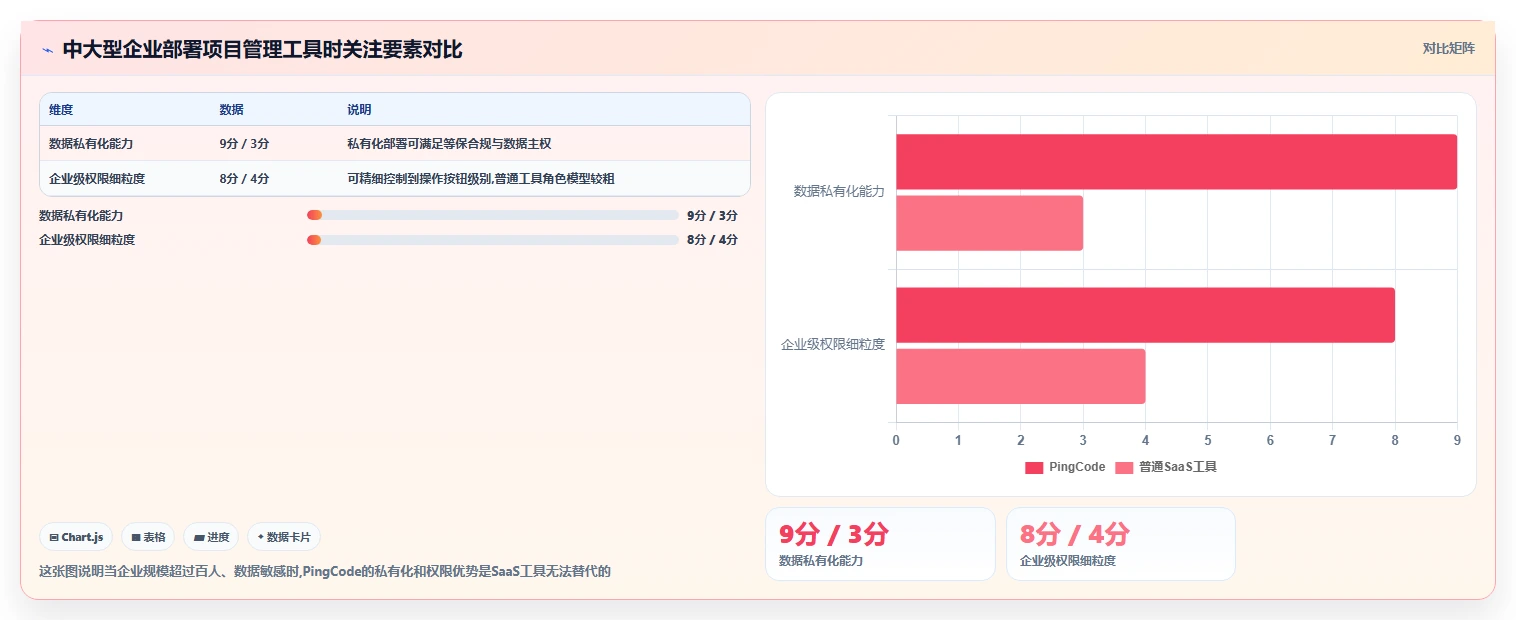Screen dimensions: 1516x620
Task: Click the summary caption about PingCode私有化
Action: (324, 571)
